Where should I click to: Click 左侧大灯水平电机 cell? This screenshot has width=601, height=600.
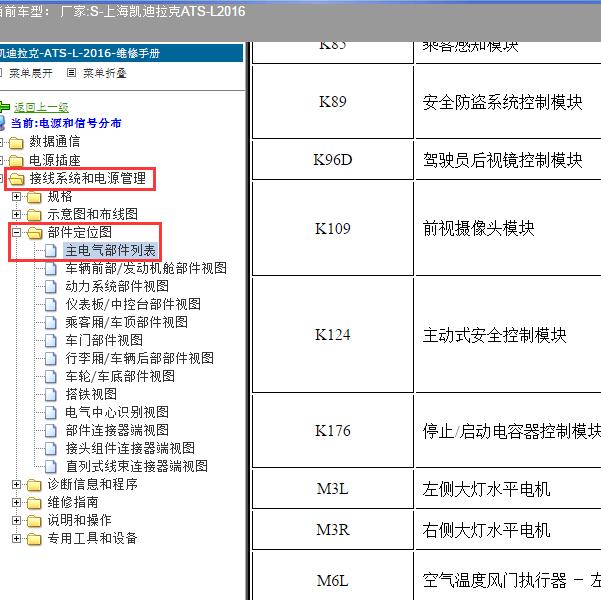tap(508, 489)
